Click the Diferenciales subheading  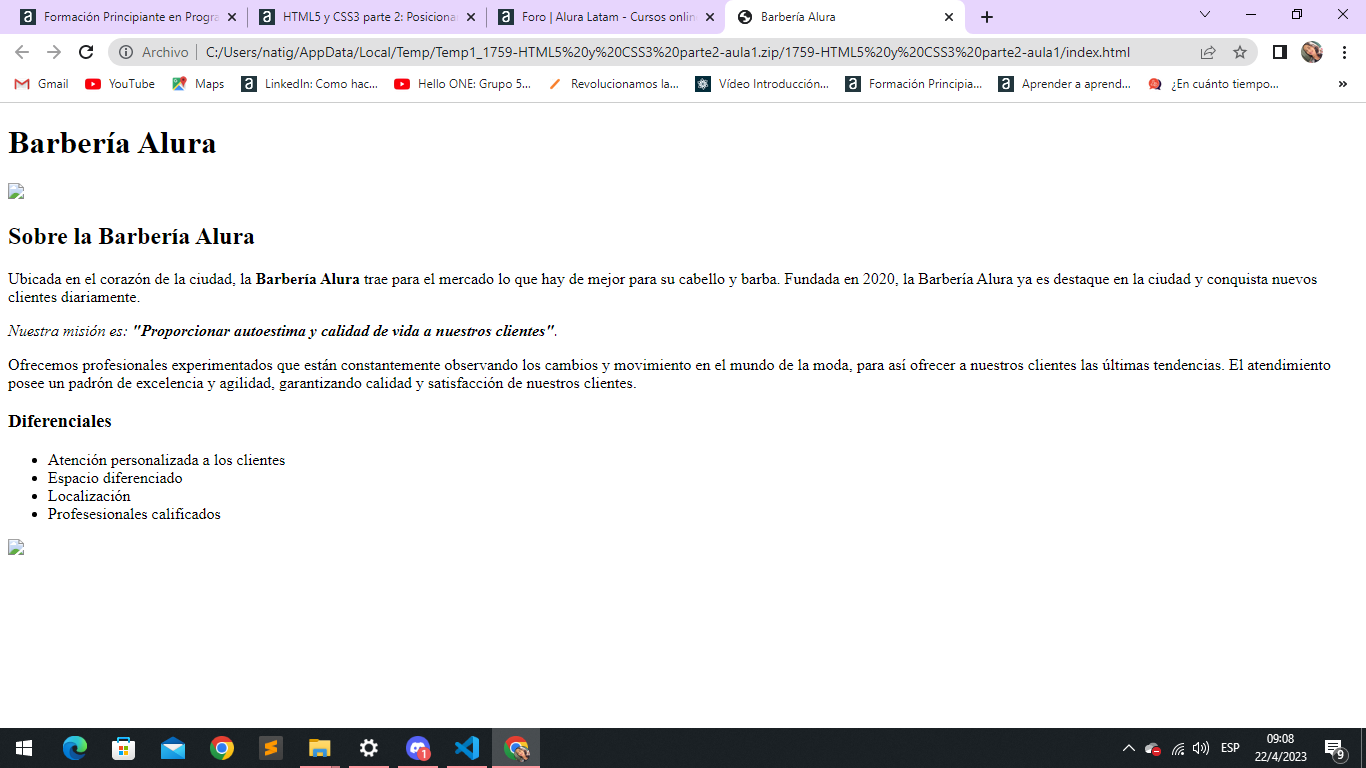point(60,421)
